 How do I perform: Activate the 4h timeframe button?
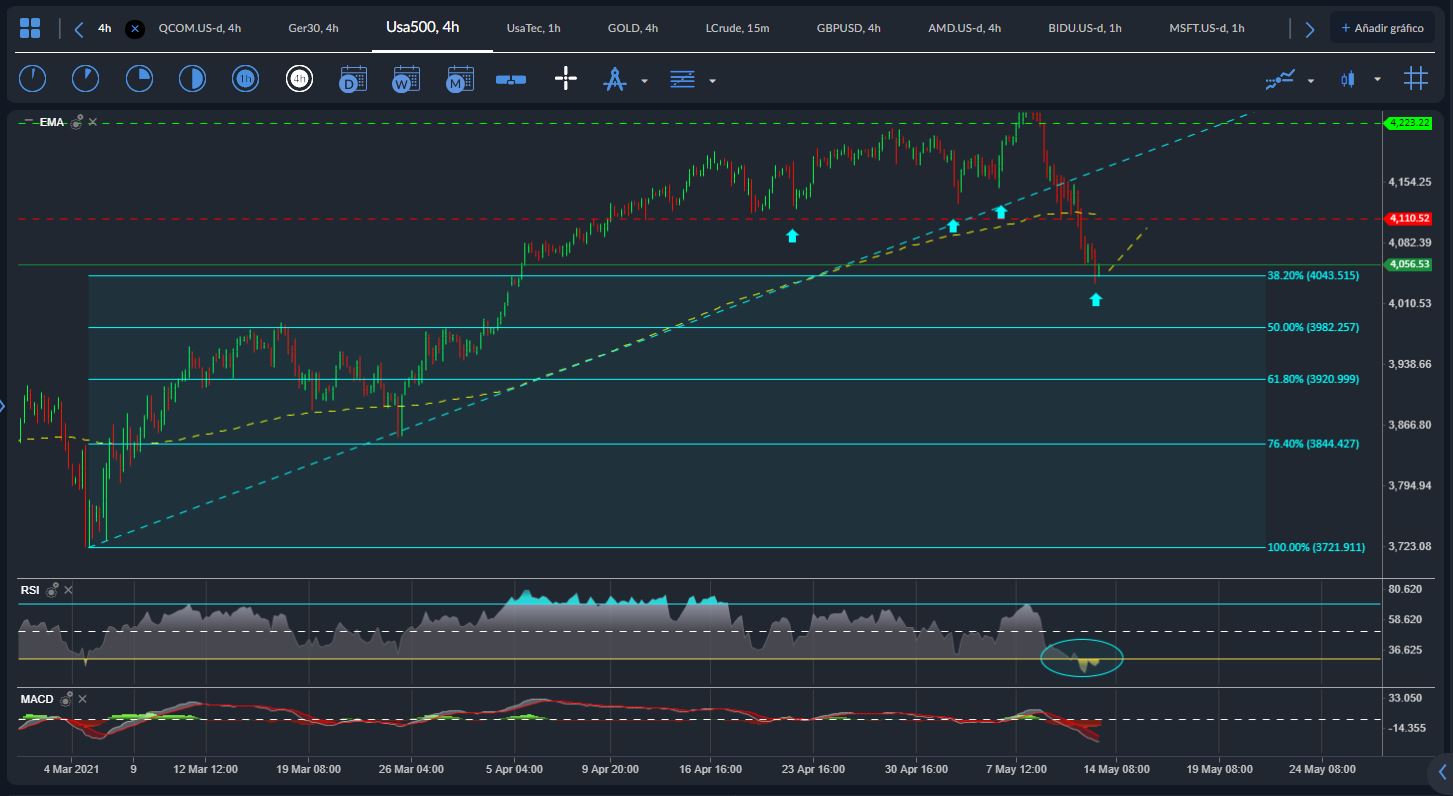tap(299, 79)
